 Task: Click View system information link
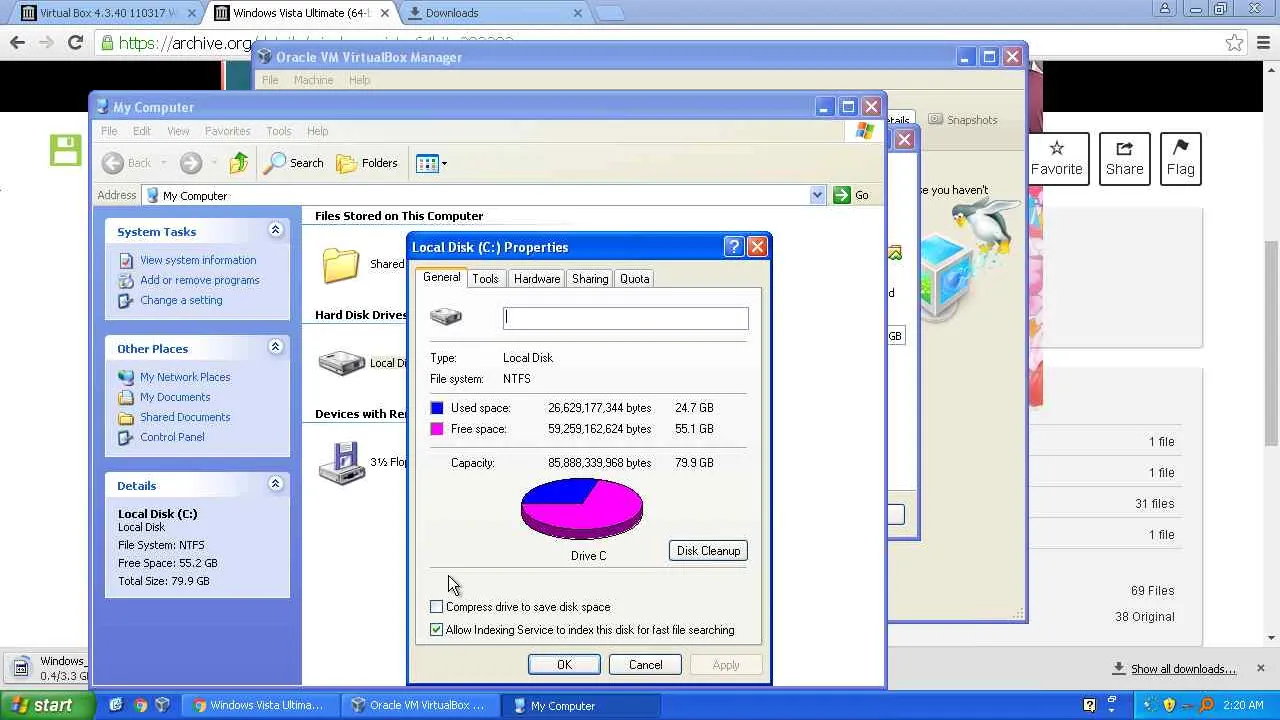198,260
